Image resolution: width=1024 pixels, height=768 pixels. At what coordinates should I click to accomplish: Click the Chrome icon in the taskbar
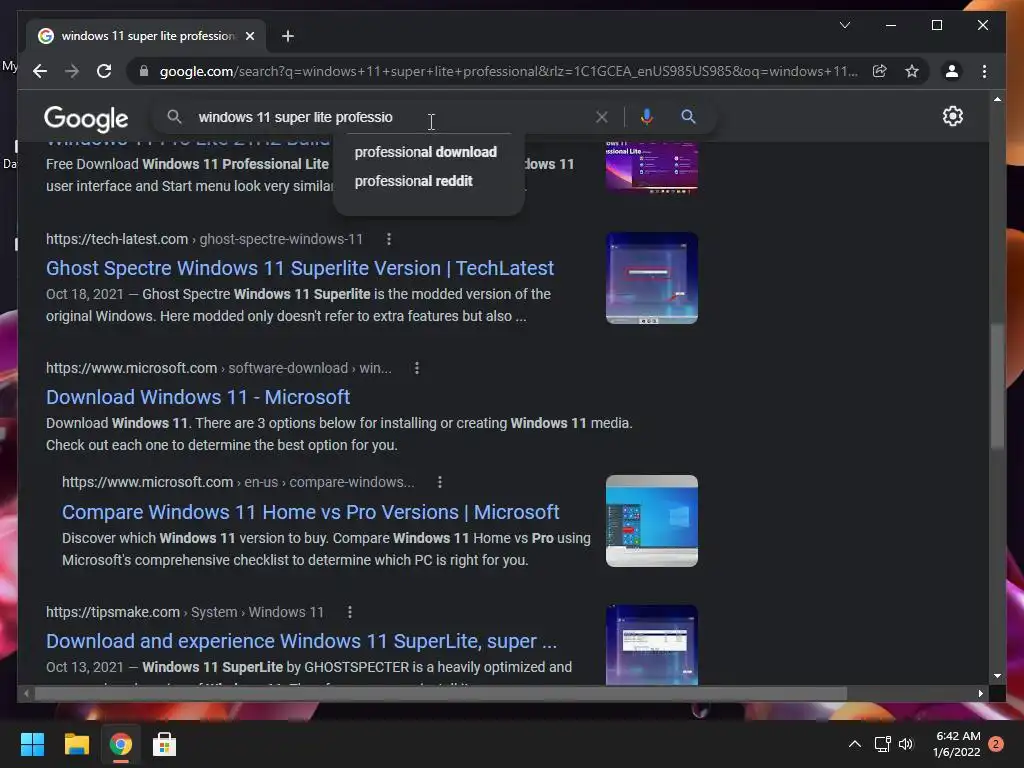[120, 744]
